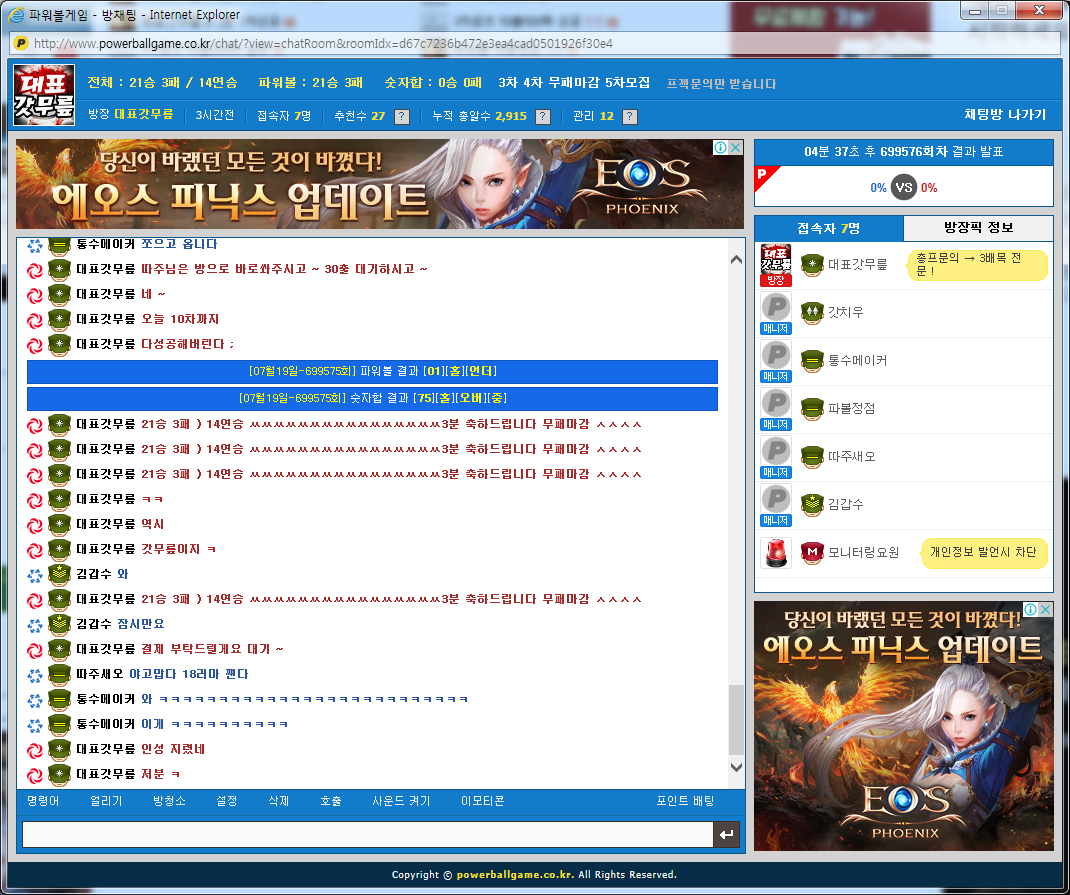Select user 따주새오 in participant list
Image resolution: width=1070 pixels, height=895 pixels.
852,456
